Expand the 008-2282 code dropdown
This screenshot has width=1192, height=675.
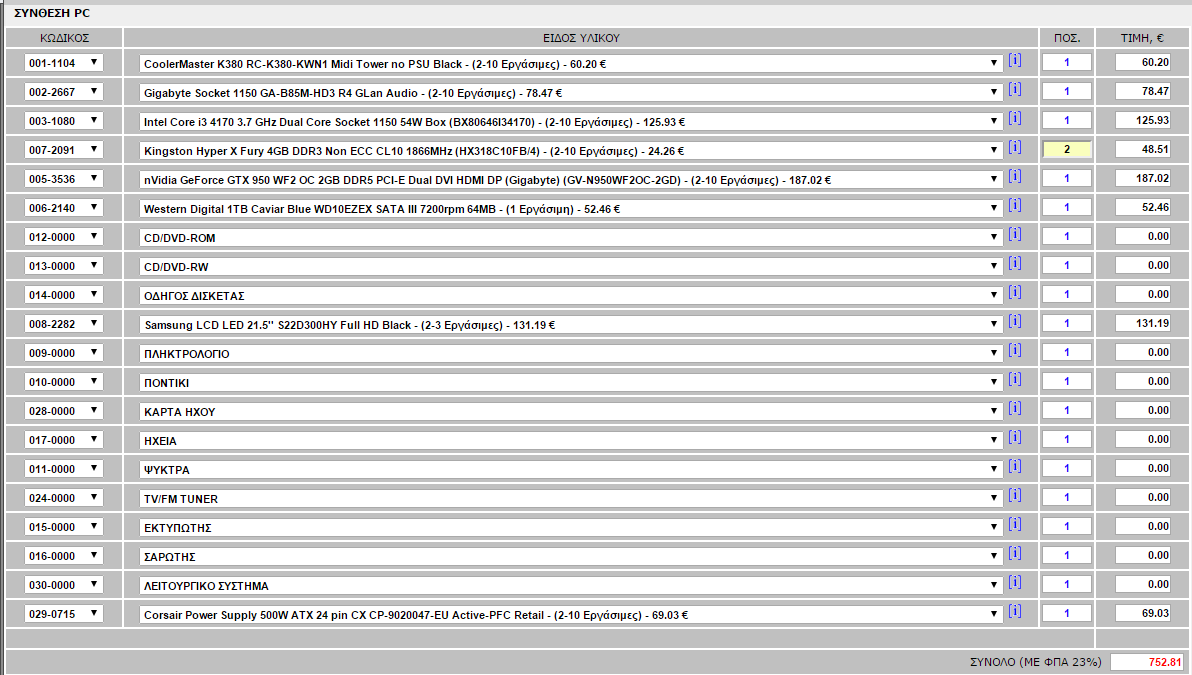[64, 324]
